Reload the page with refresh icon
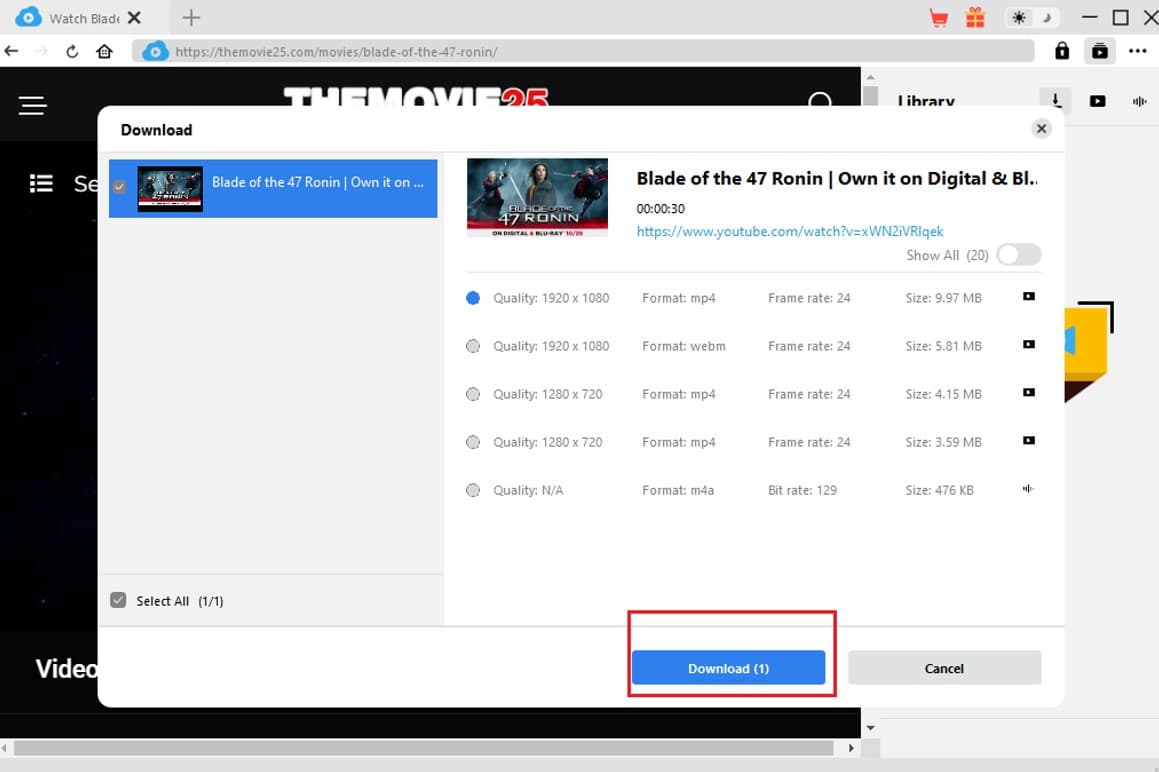 [x=72, y=51]
